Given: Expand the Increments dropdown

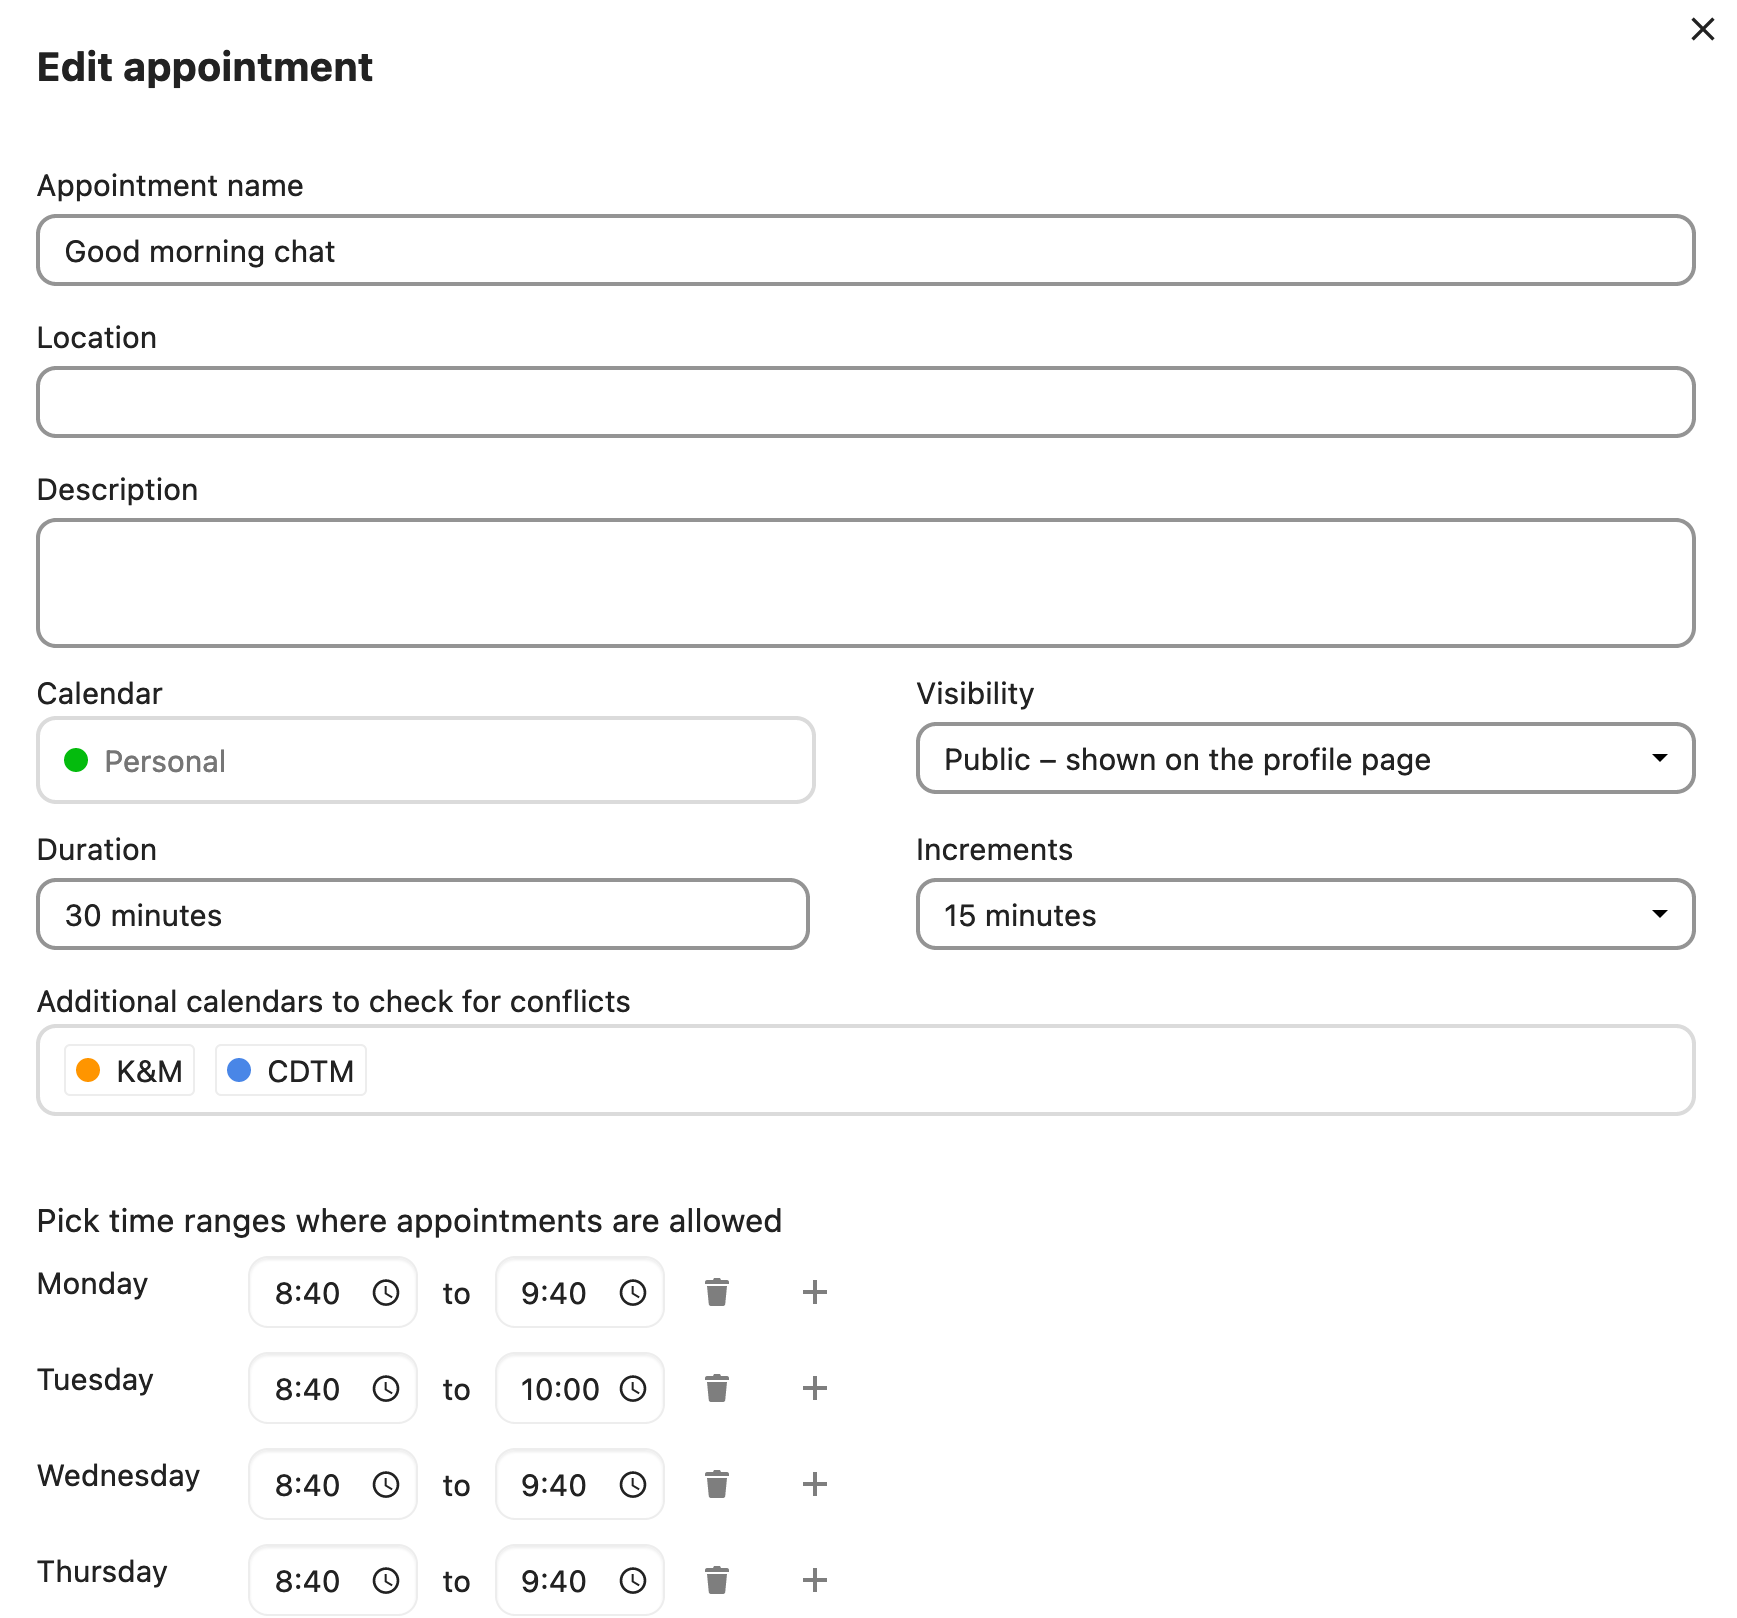Looking at the screenshot, I should [1304, 915].
